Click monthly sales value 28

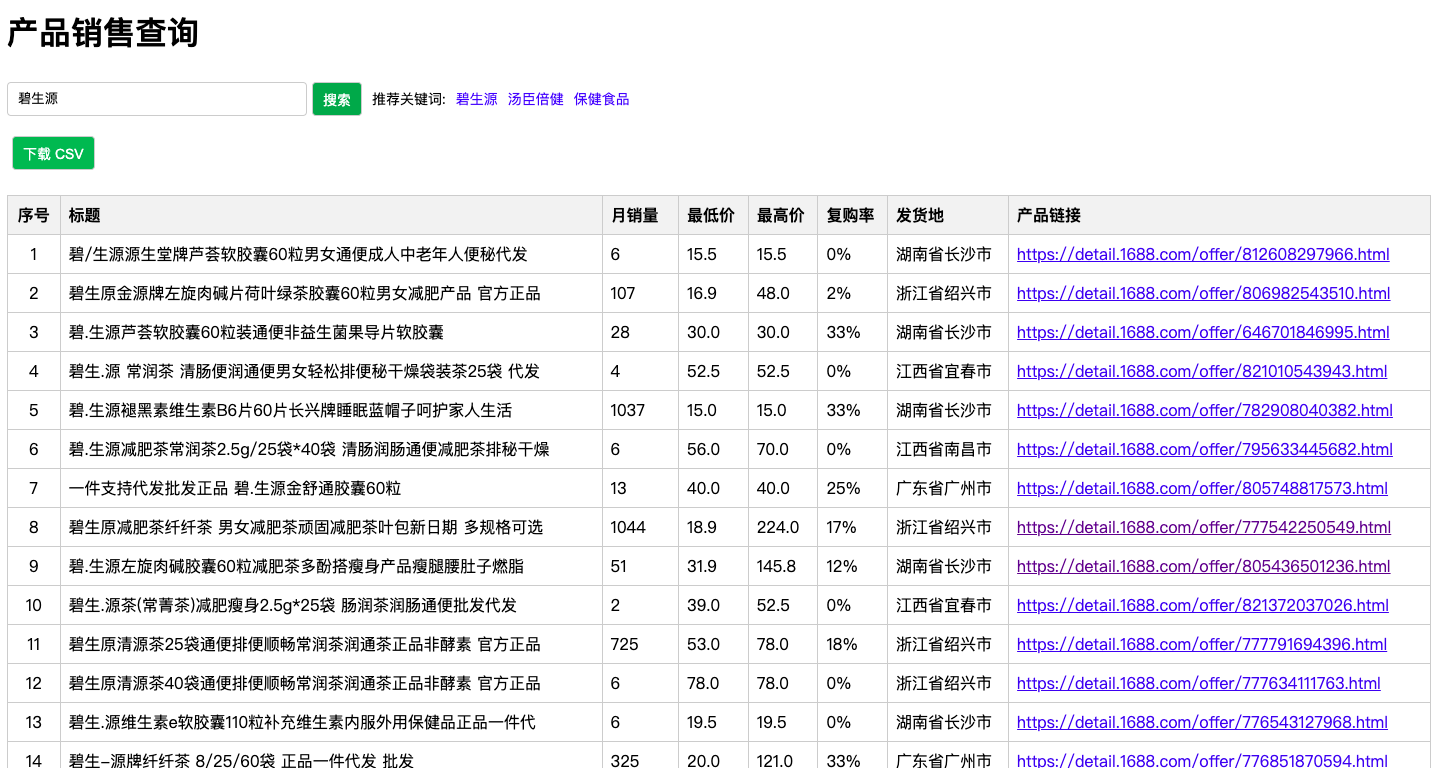pyautogui.click(x=620, y=332)
